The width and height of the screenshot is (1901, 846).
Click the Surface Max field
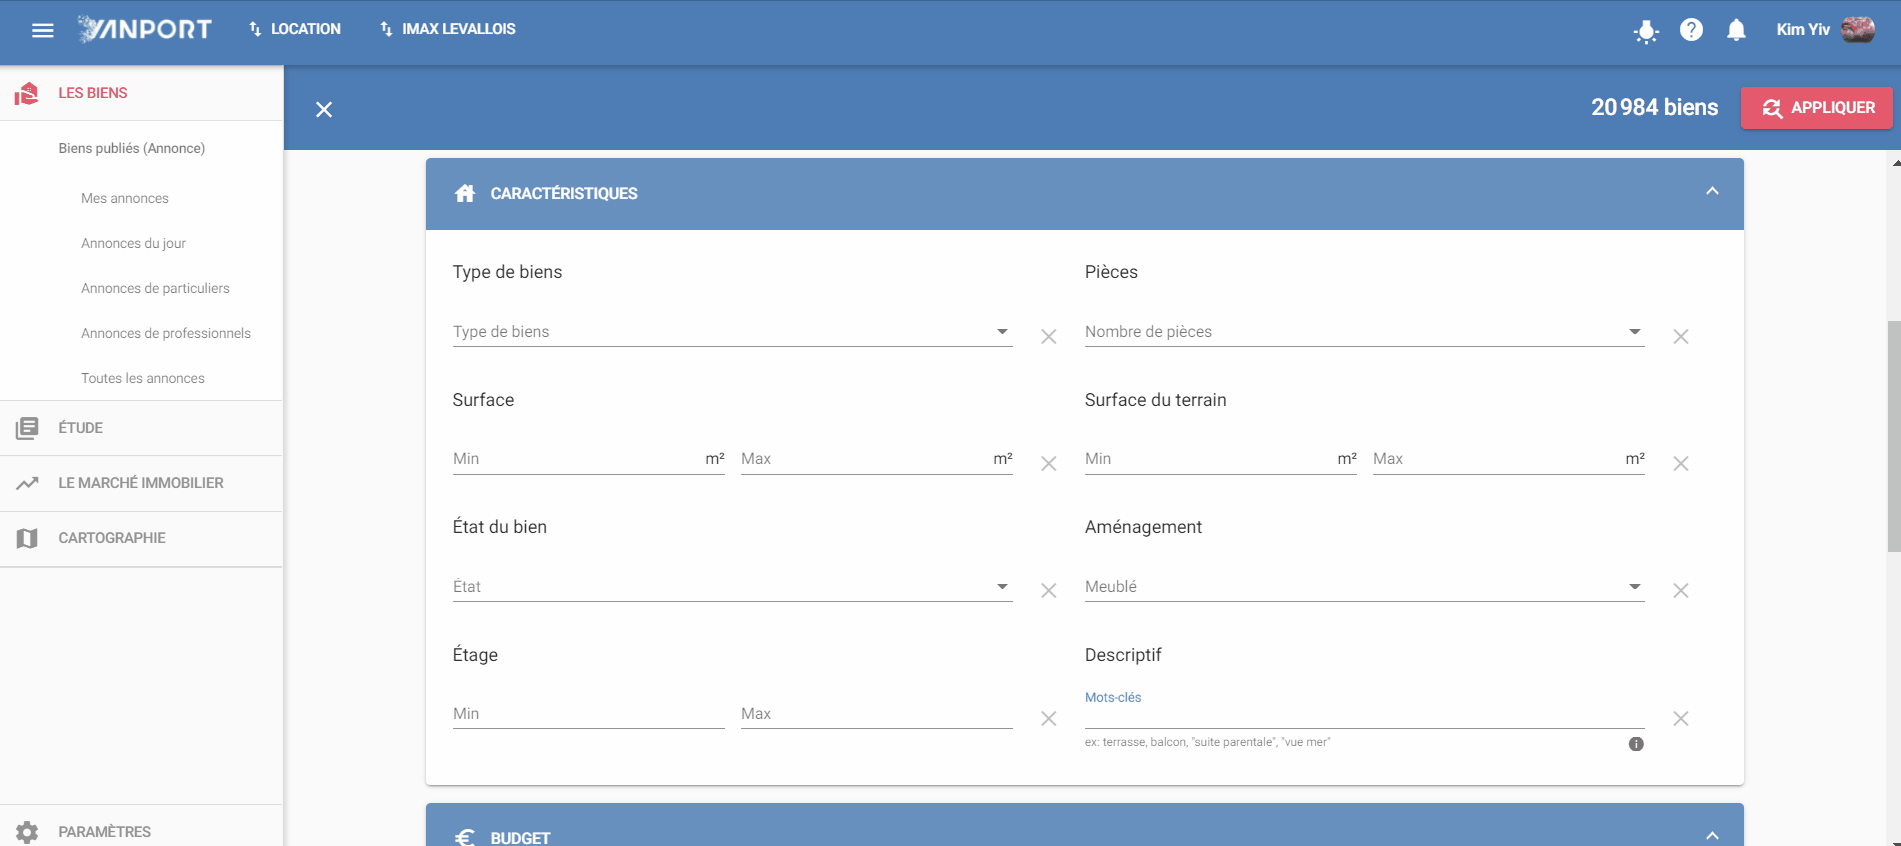click(x=876, y=459)
